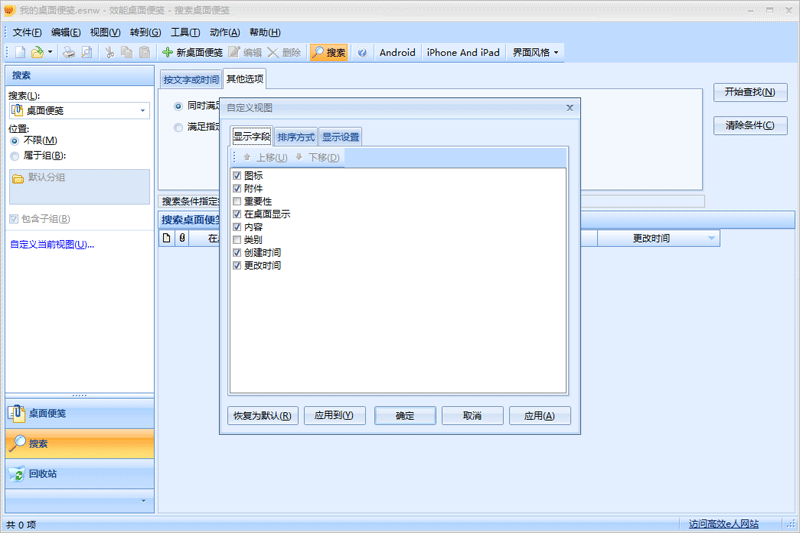Click the 访问高效e人网站 link in status bar
This screenshot has height=533, width=800.
click(x=723, y=524)
